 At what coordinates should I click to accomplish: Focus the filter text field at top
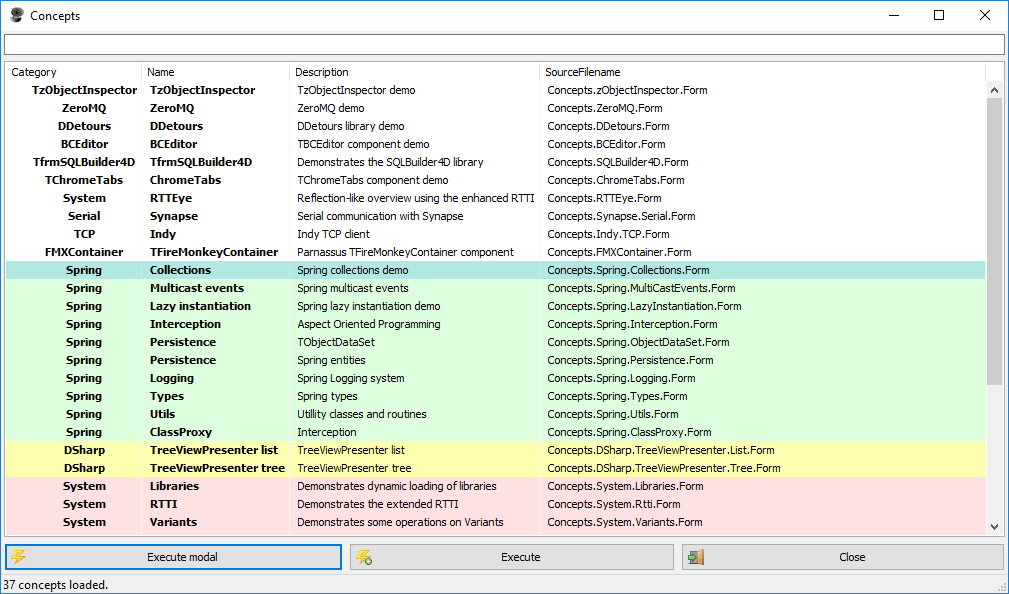504,44
